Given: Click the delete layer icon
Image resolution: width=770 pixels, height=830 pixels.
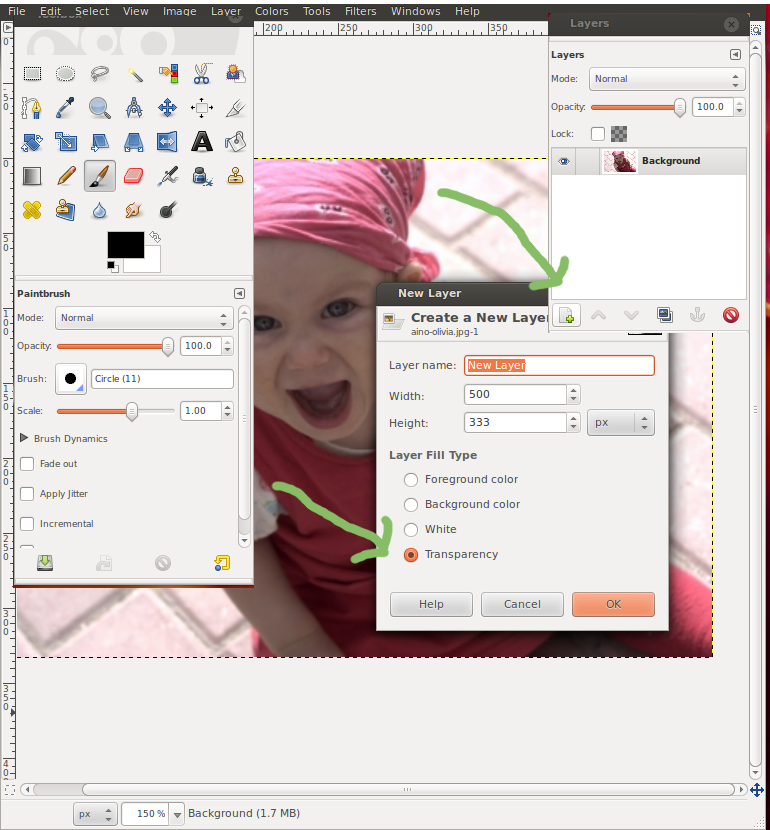Looking at the screenshot, I should coord(731,316).
